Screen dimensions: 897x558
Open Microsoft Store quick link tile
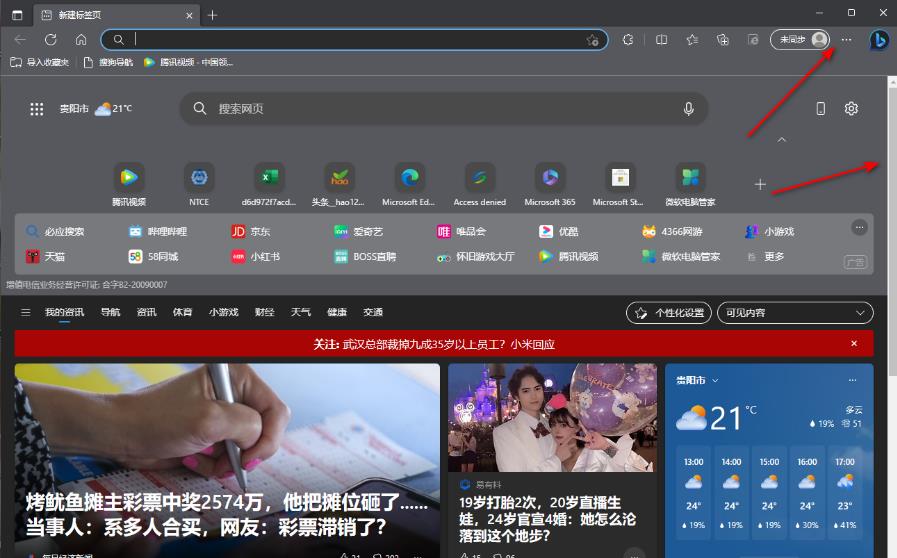coord(618,184)
